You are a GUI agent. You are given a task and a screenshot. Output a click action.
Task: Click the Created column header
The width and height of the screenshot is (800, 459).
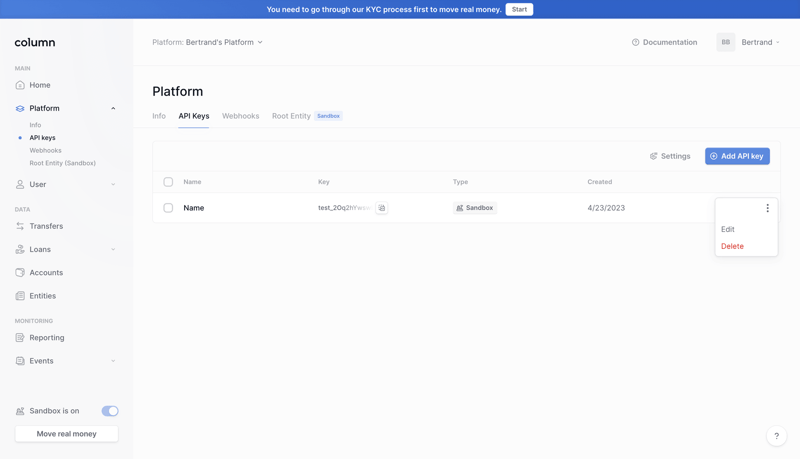(x=599, y=182)
